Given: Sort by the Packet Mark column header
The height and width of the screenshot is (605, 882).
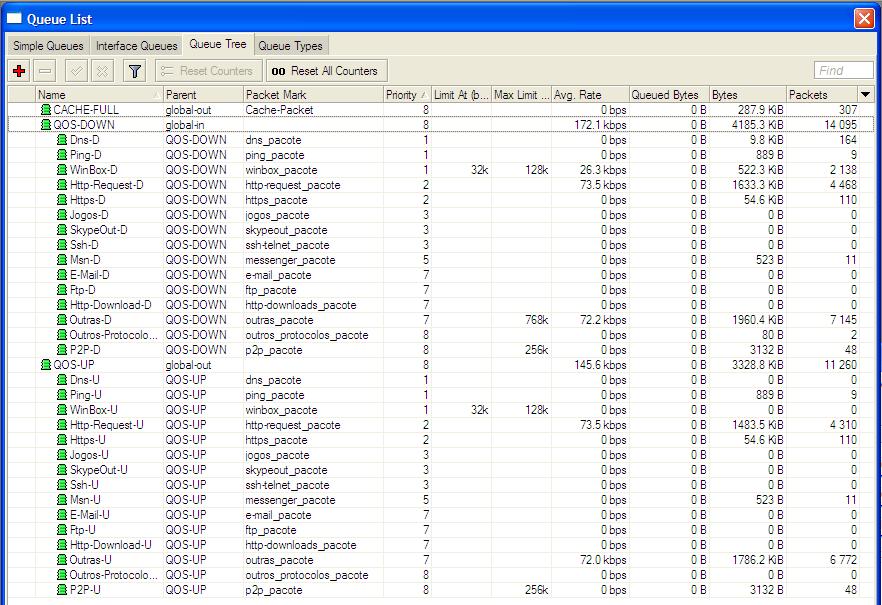Looking at the screenshot, I should click(x=313, y=94).
